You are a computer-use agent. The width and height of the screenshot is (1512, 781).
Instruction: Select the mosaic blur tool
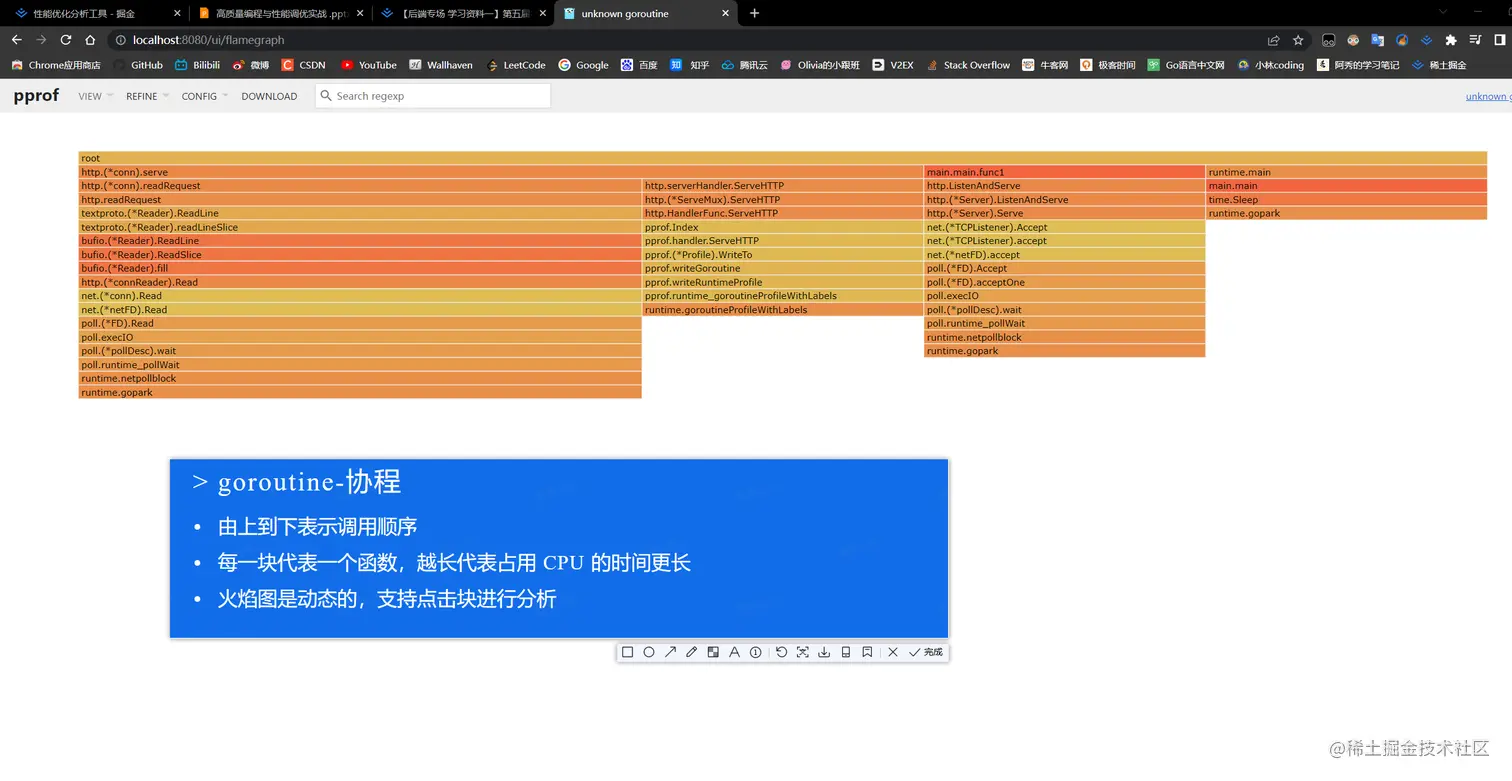[713, 652]
